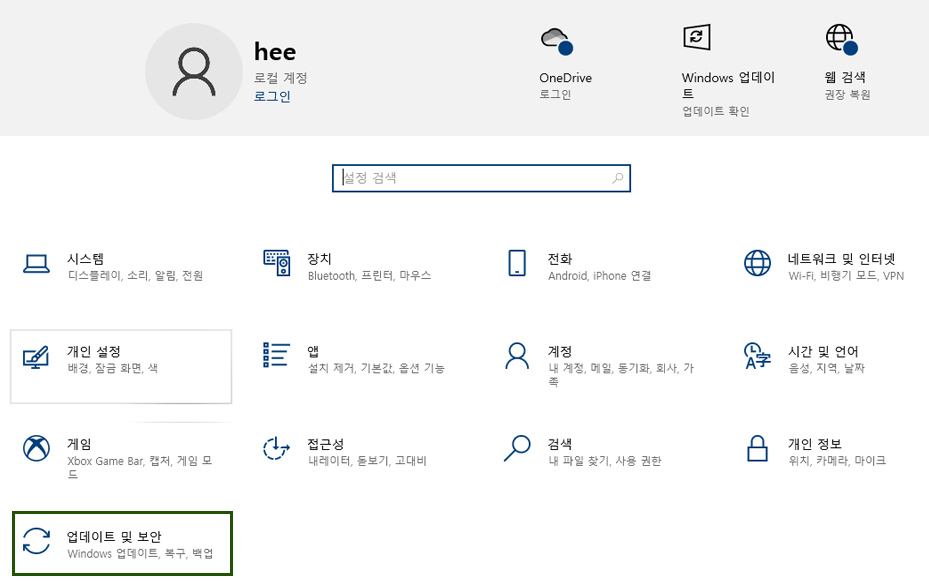Click 위치, 카메라, 마이크 description
The height and width of the screenshot is (581, 929).
coord(837,460)
